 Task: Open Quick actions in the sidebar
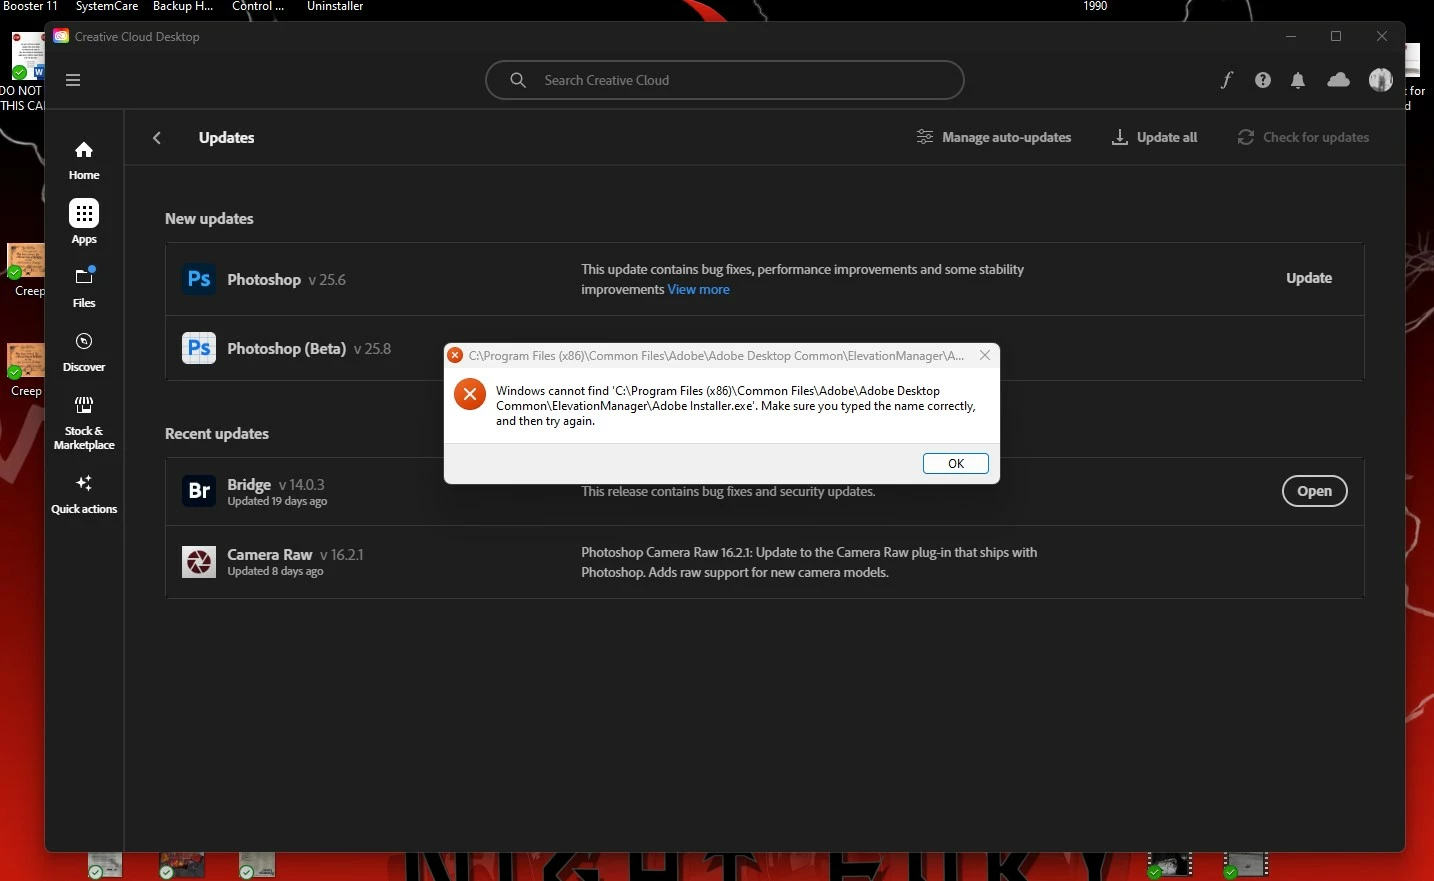[84, 494]
